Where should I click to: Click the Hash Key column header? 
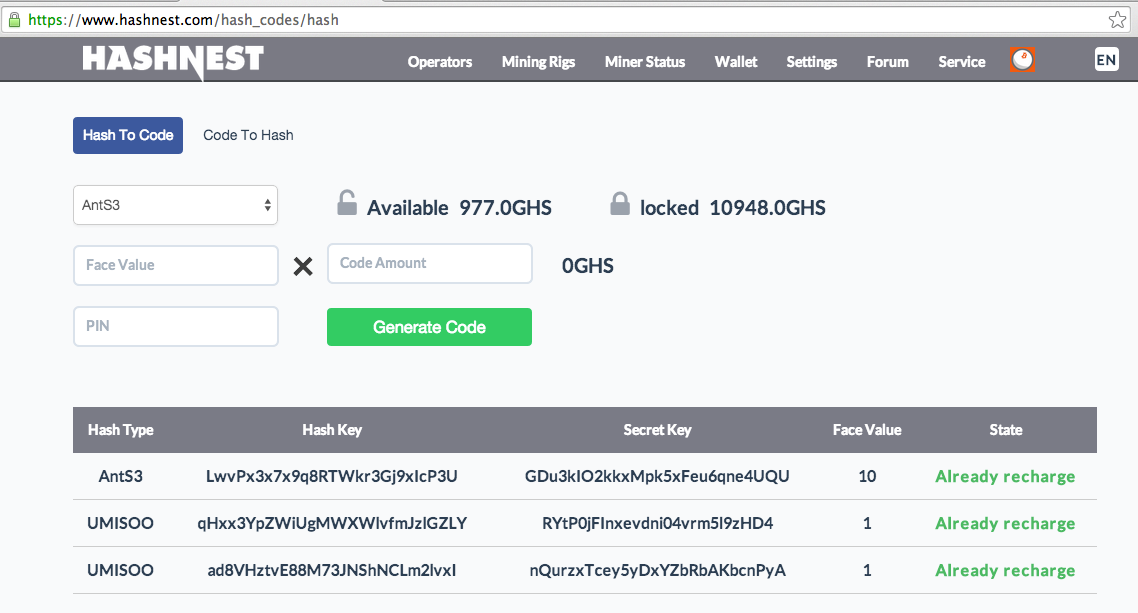pyautogui.click(x=332, y=430)
